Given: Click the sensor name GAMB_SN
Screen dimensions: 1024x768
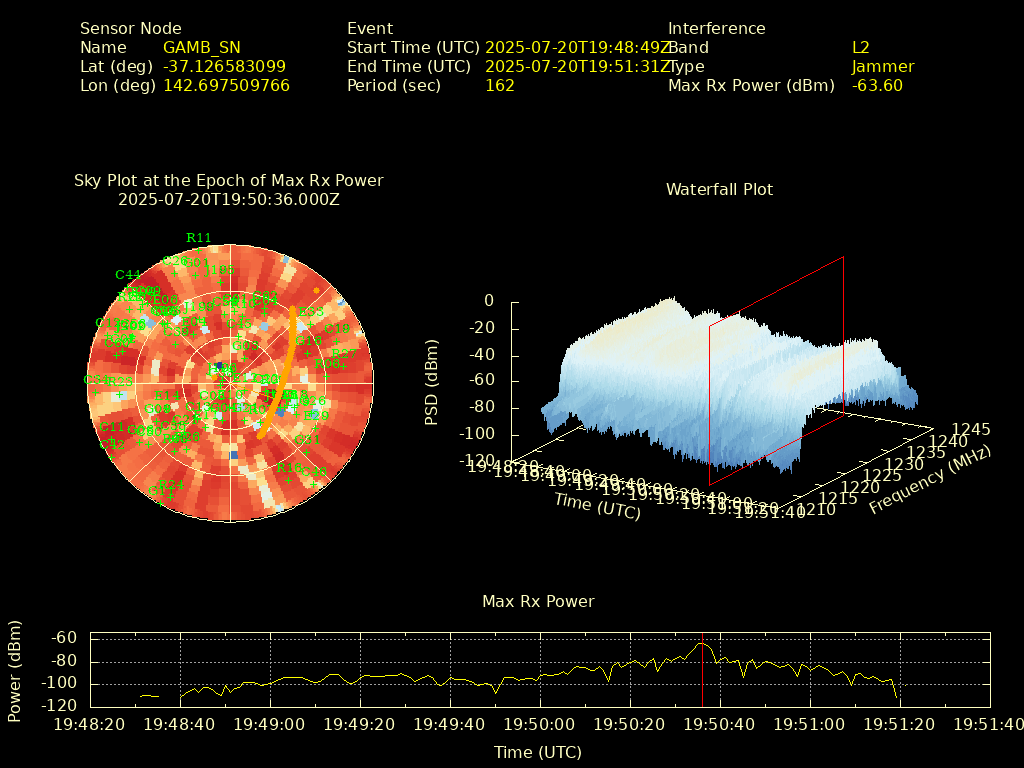Looking at the screenshot, I should 201,47.
